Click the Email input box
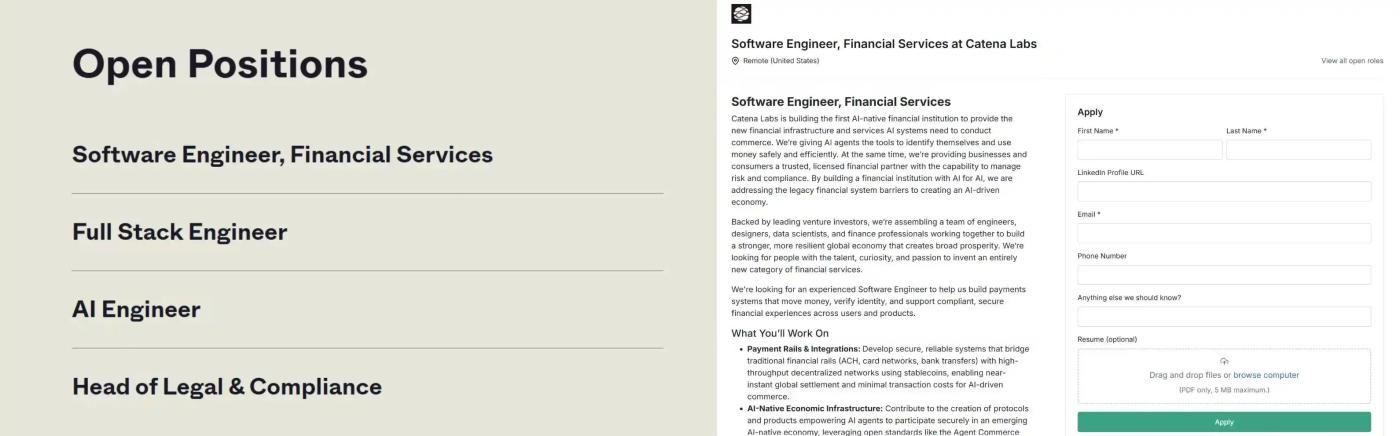 pyautogui.click(x=1224, y=233)
